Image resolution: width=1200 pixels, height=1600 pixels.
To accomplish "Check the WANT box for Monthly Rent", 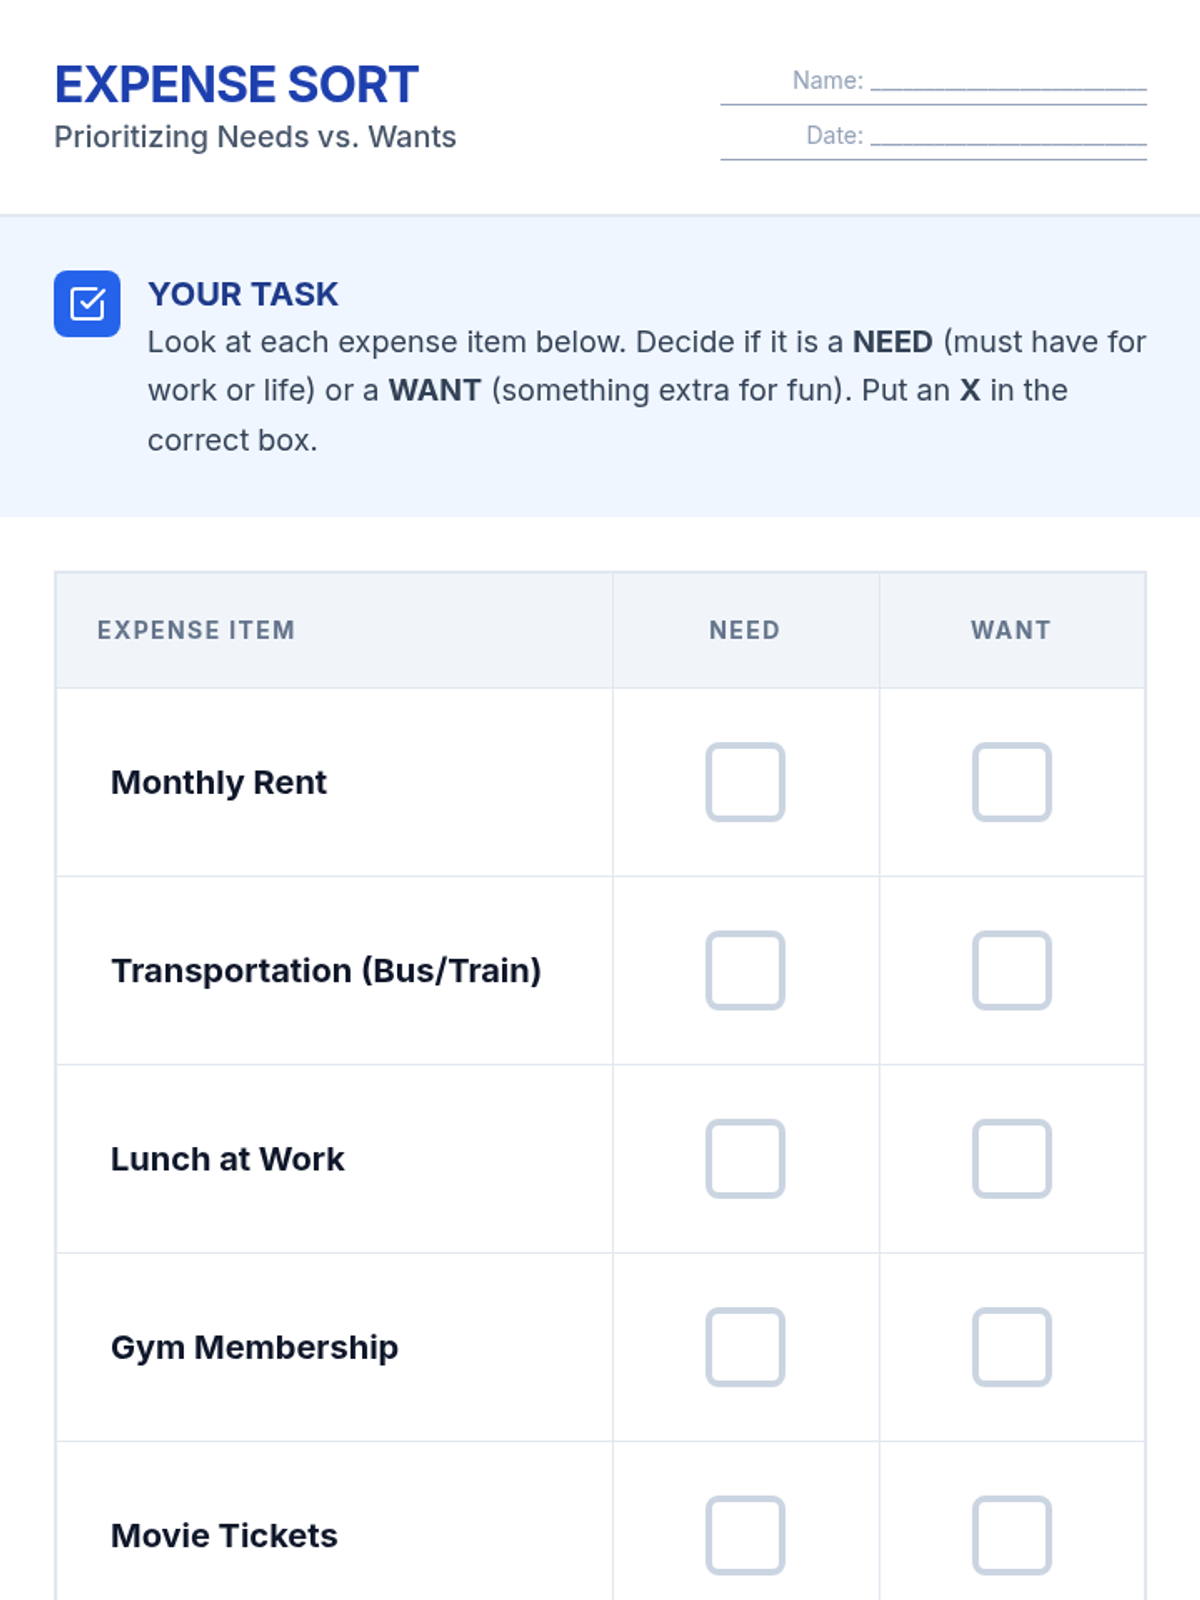I will click(1011, 782).
